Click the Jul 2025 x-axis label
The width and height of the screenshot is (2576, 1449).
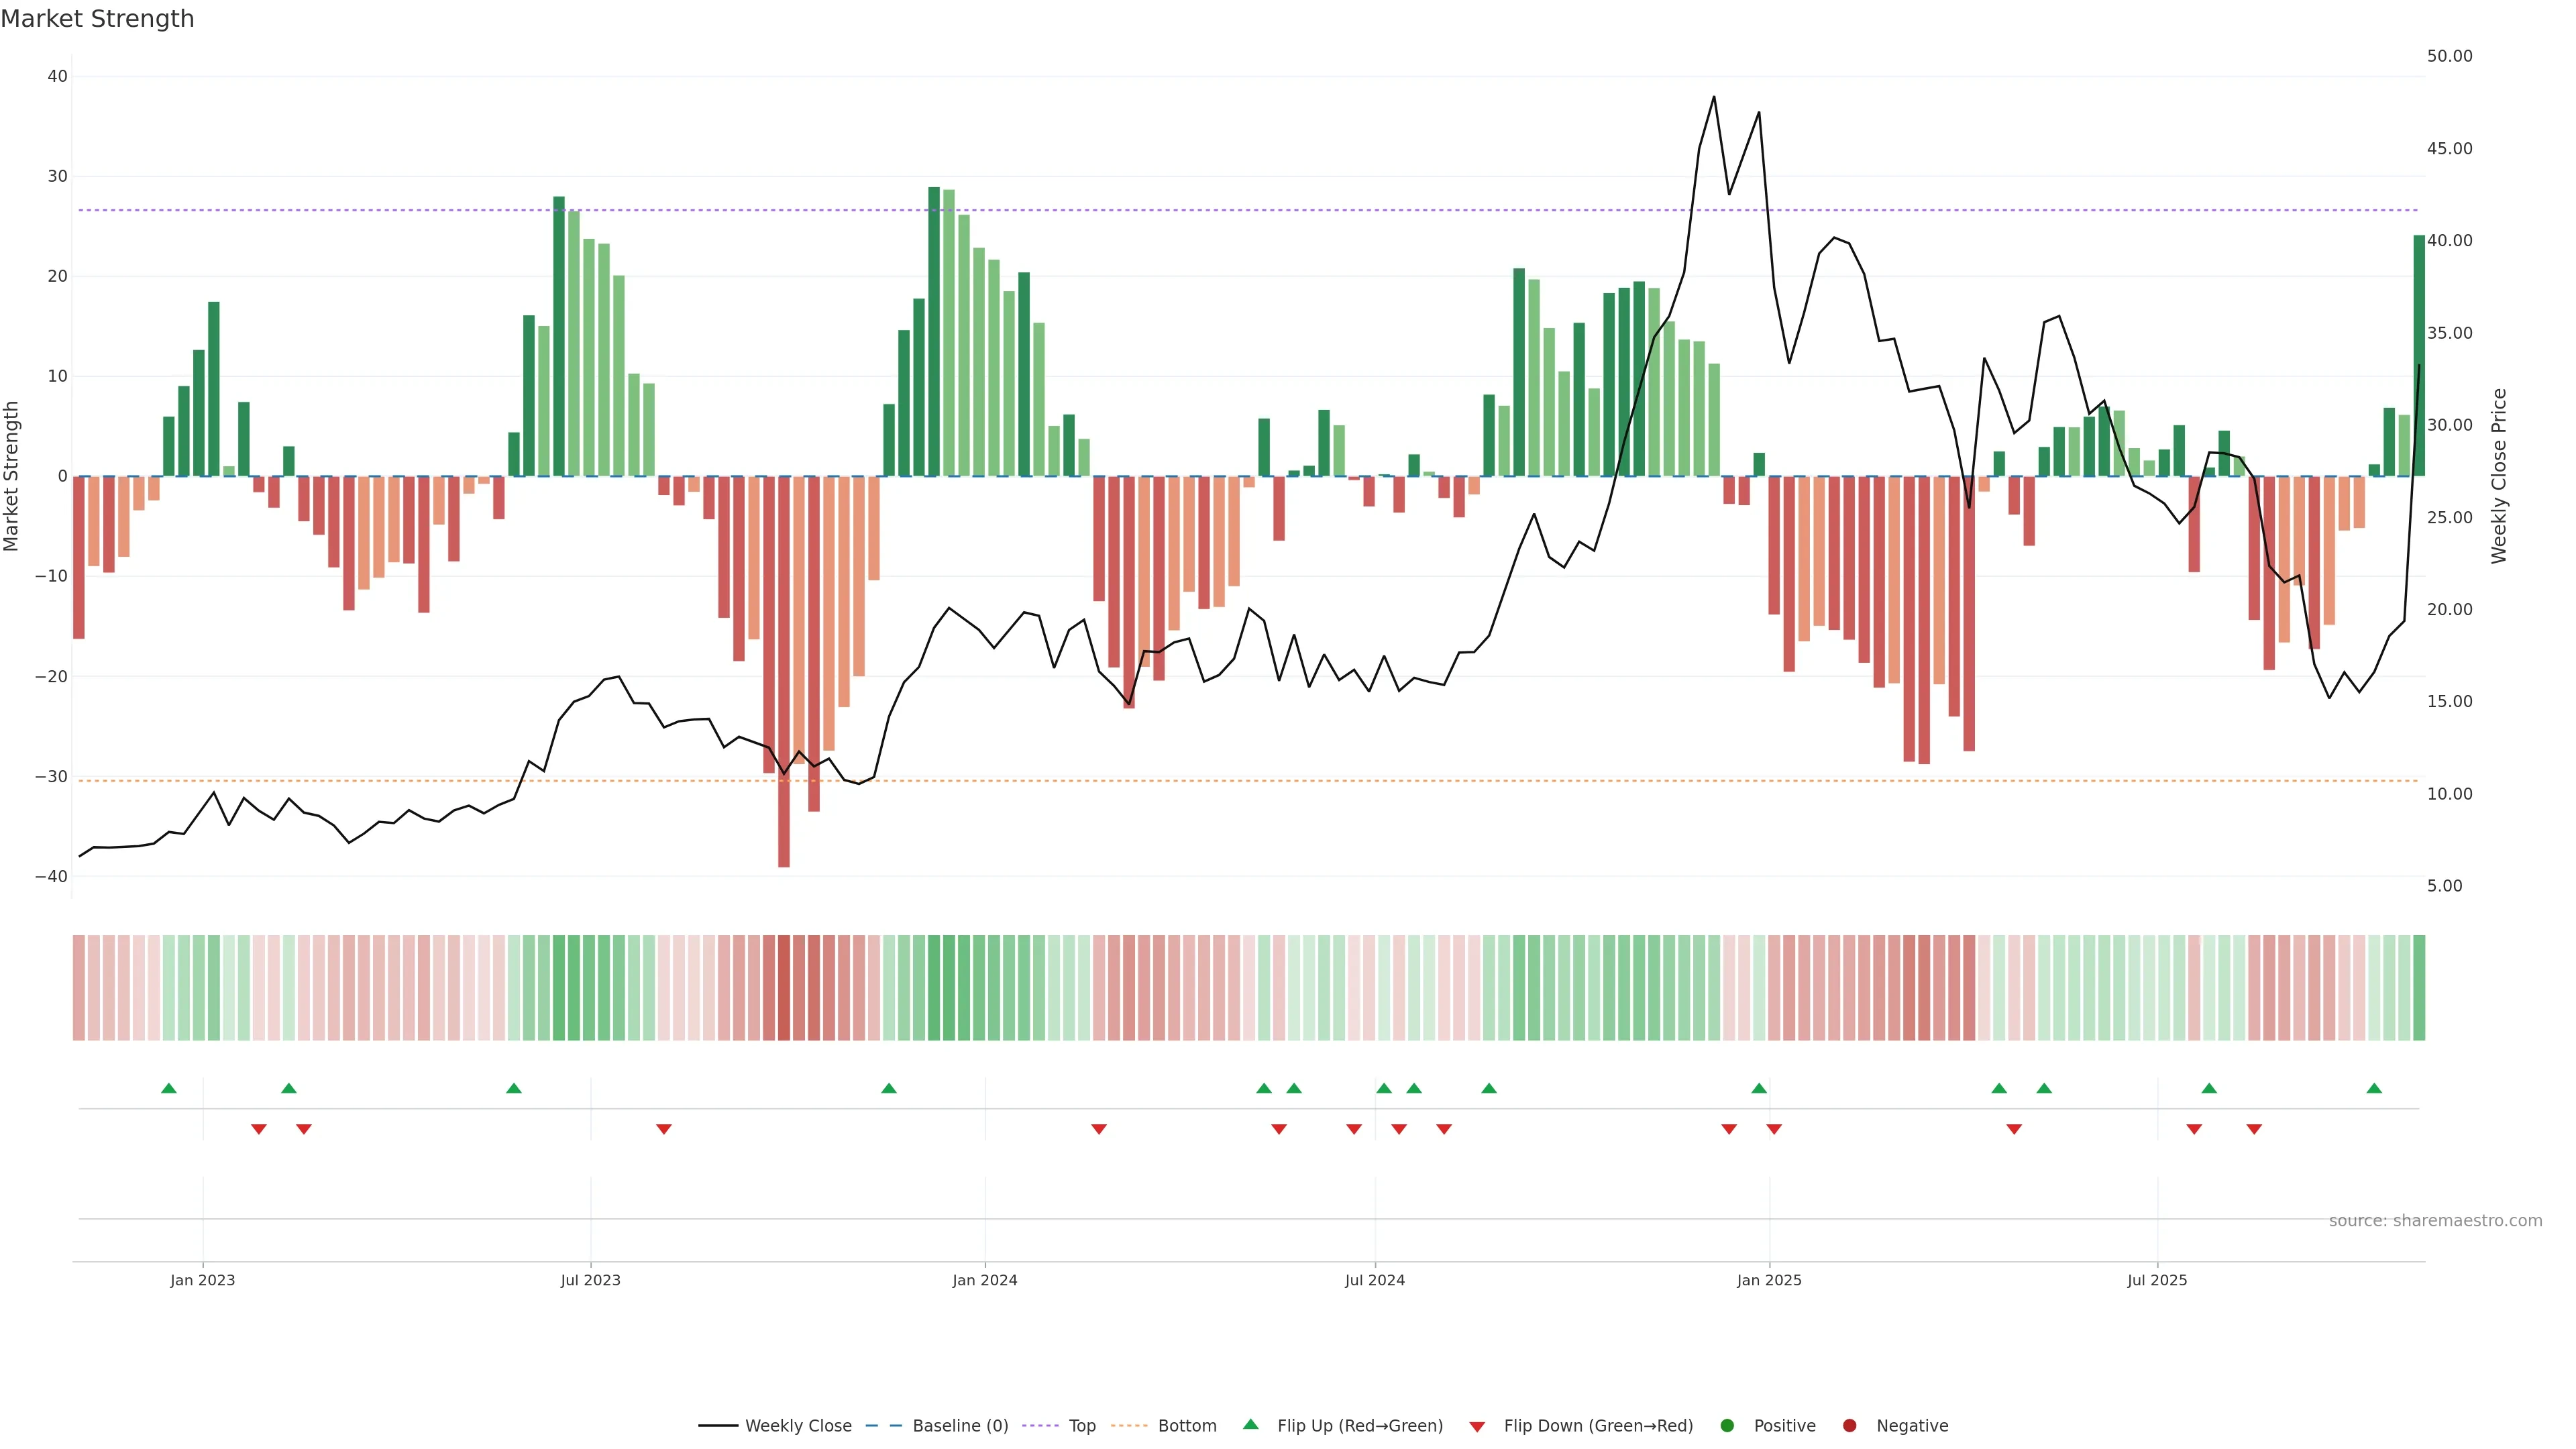tap(2157, 1280)
